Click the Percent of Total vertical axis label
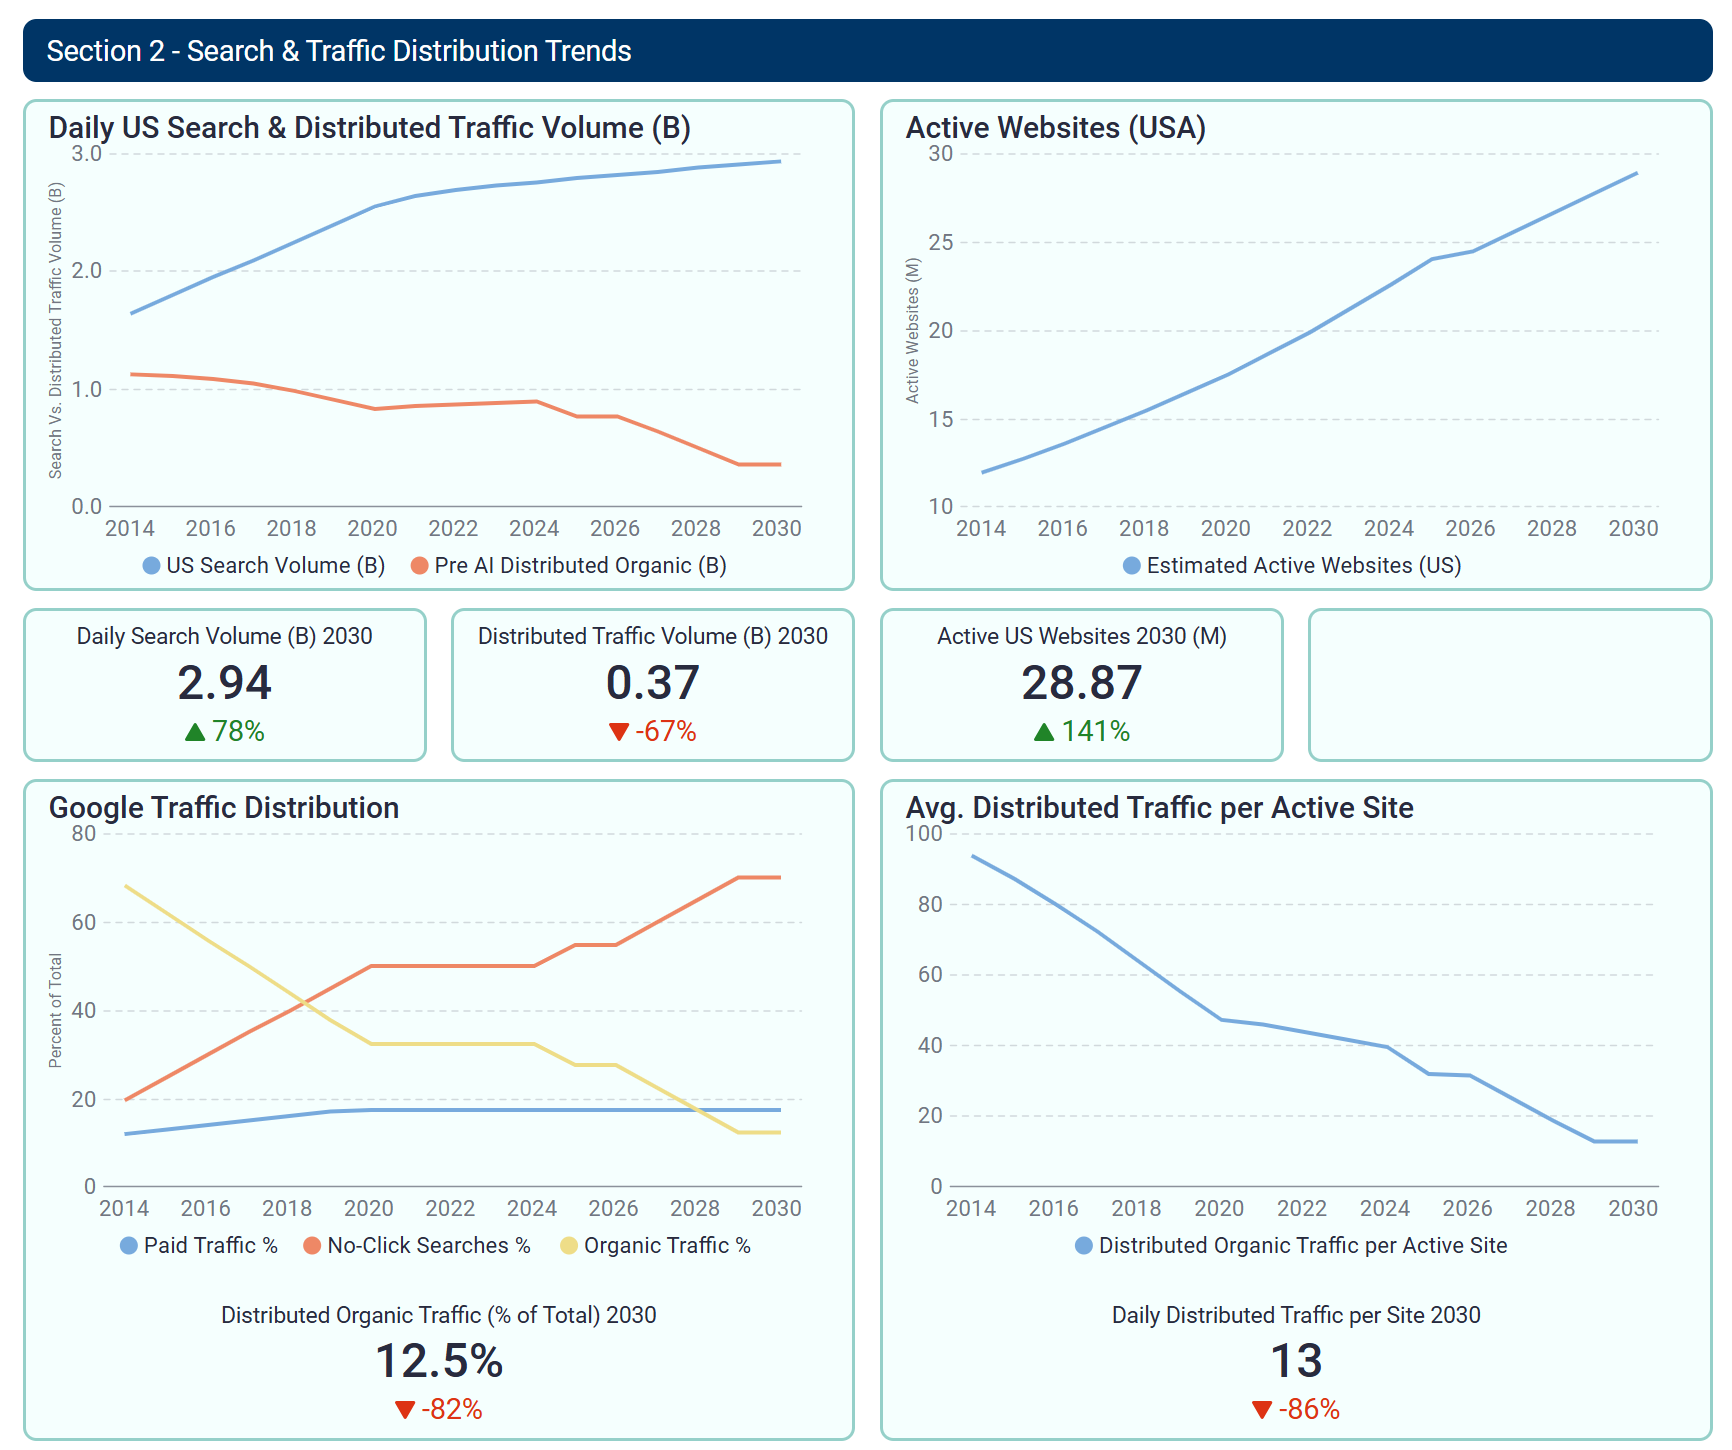Image resolution: width=1732 pixels, height=1450 pixels. 56,1010
